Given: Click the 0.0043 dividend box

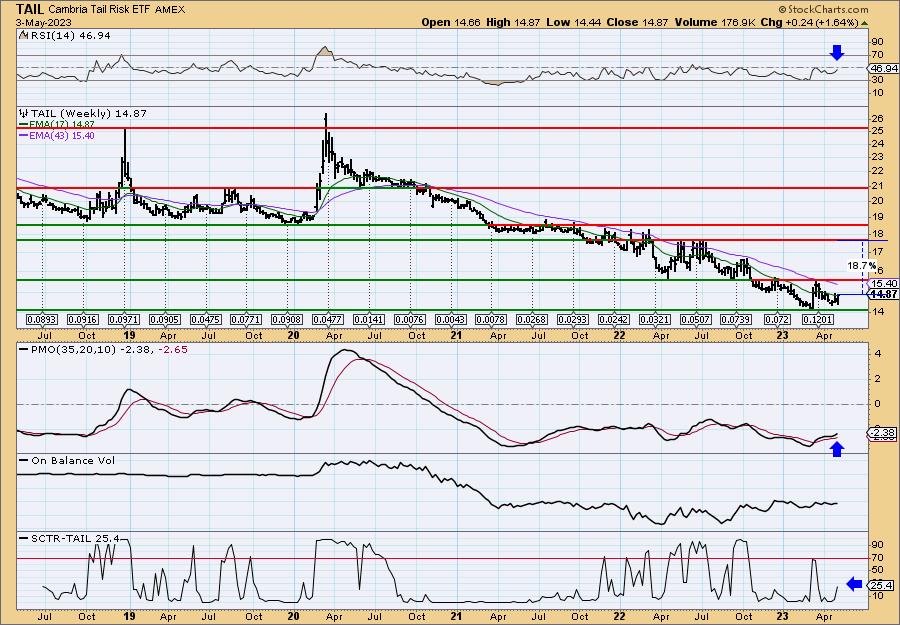Looking at the screenshot, I should 451,319.
